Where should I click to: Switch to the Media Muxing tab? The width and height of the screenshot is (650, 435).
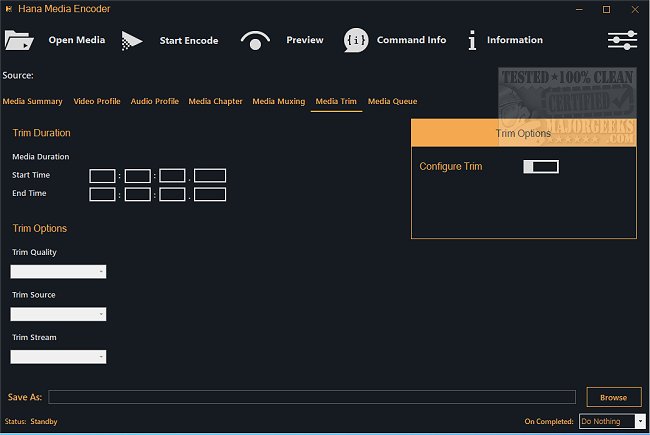click(x=279, y=101)
